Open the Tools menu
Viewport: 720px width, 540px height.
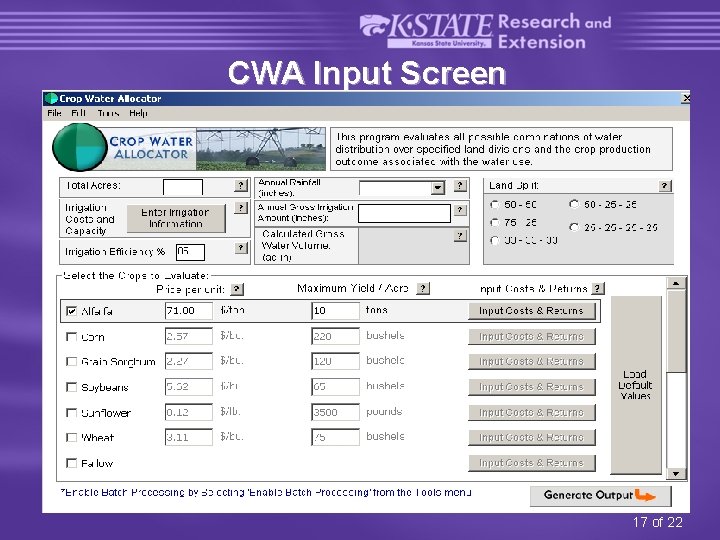(108, 113)
